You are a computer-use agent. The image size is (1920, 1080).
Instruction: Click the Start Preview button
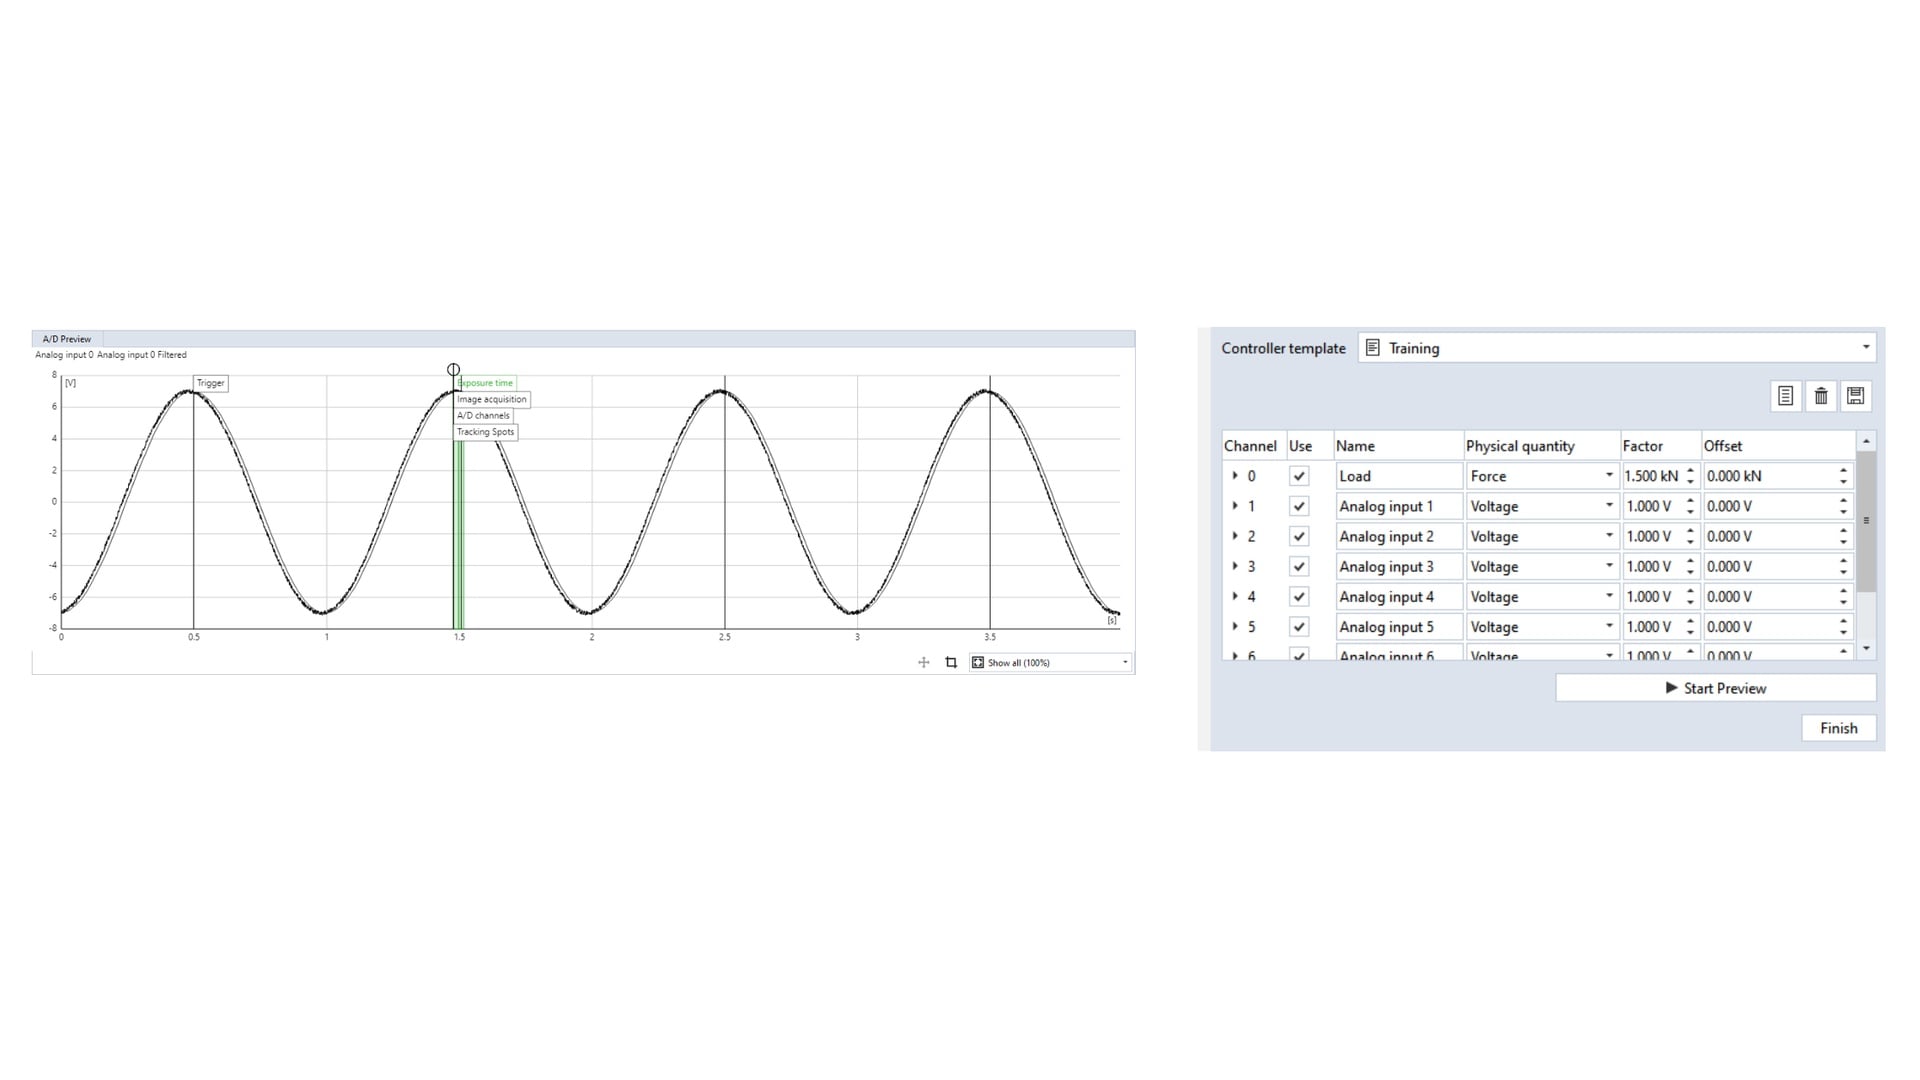click(x=1716, y=688)
